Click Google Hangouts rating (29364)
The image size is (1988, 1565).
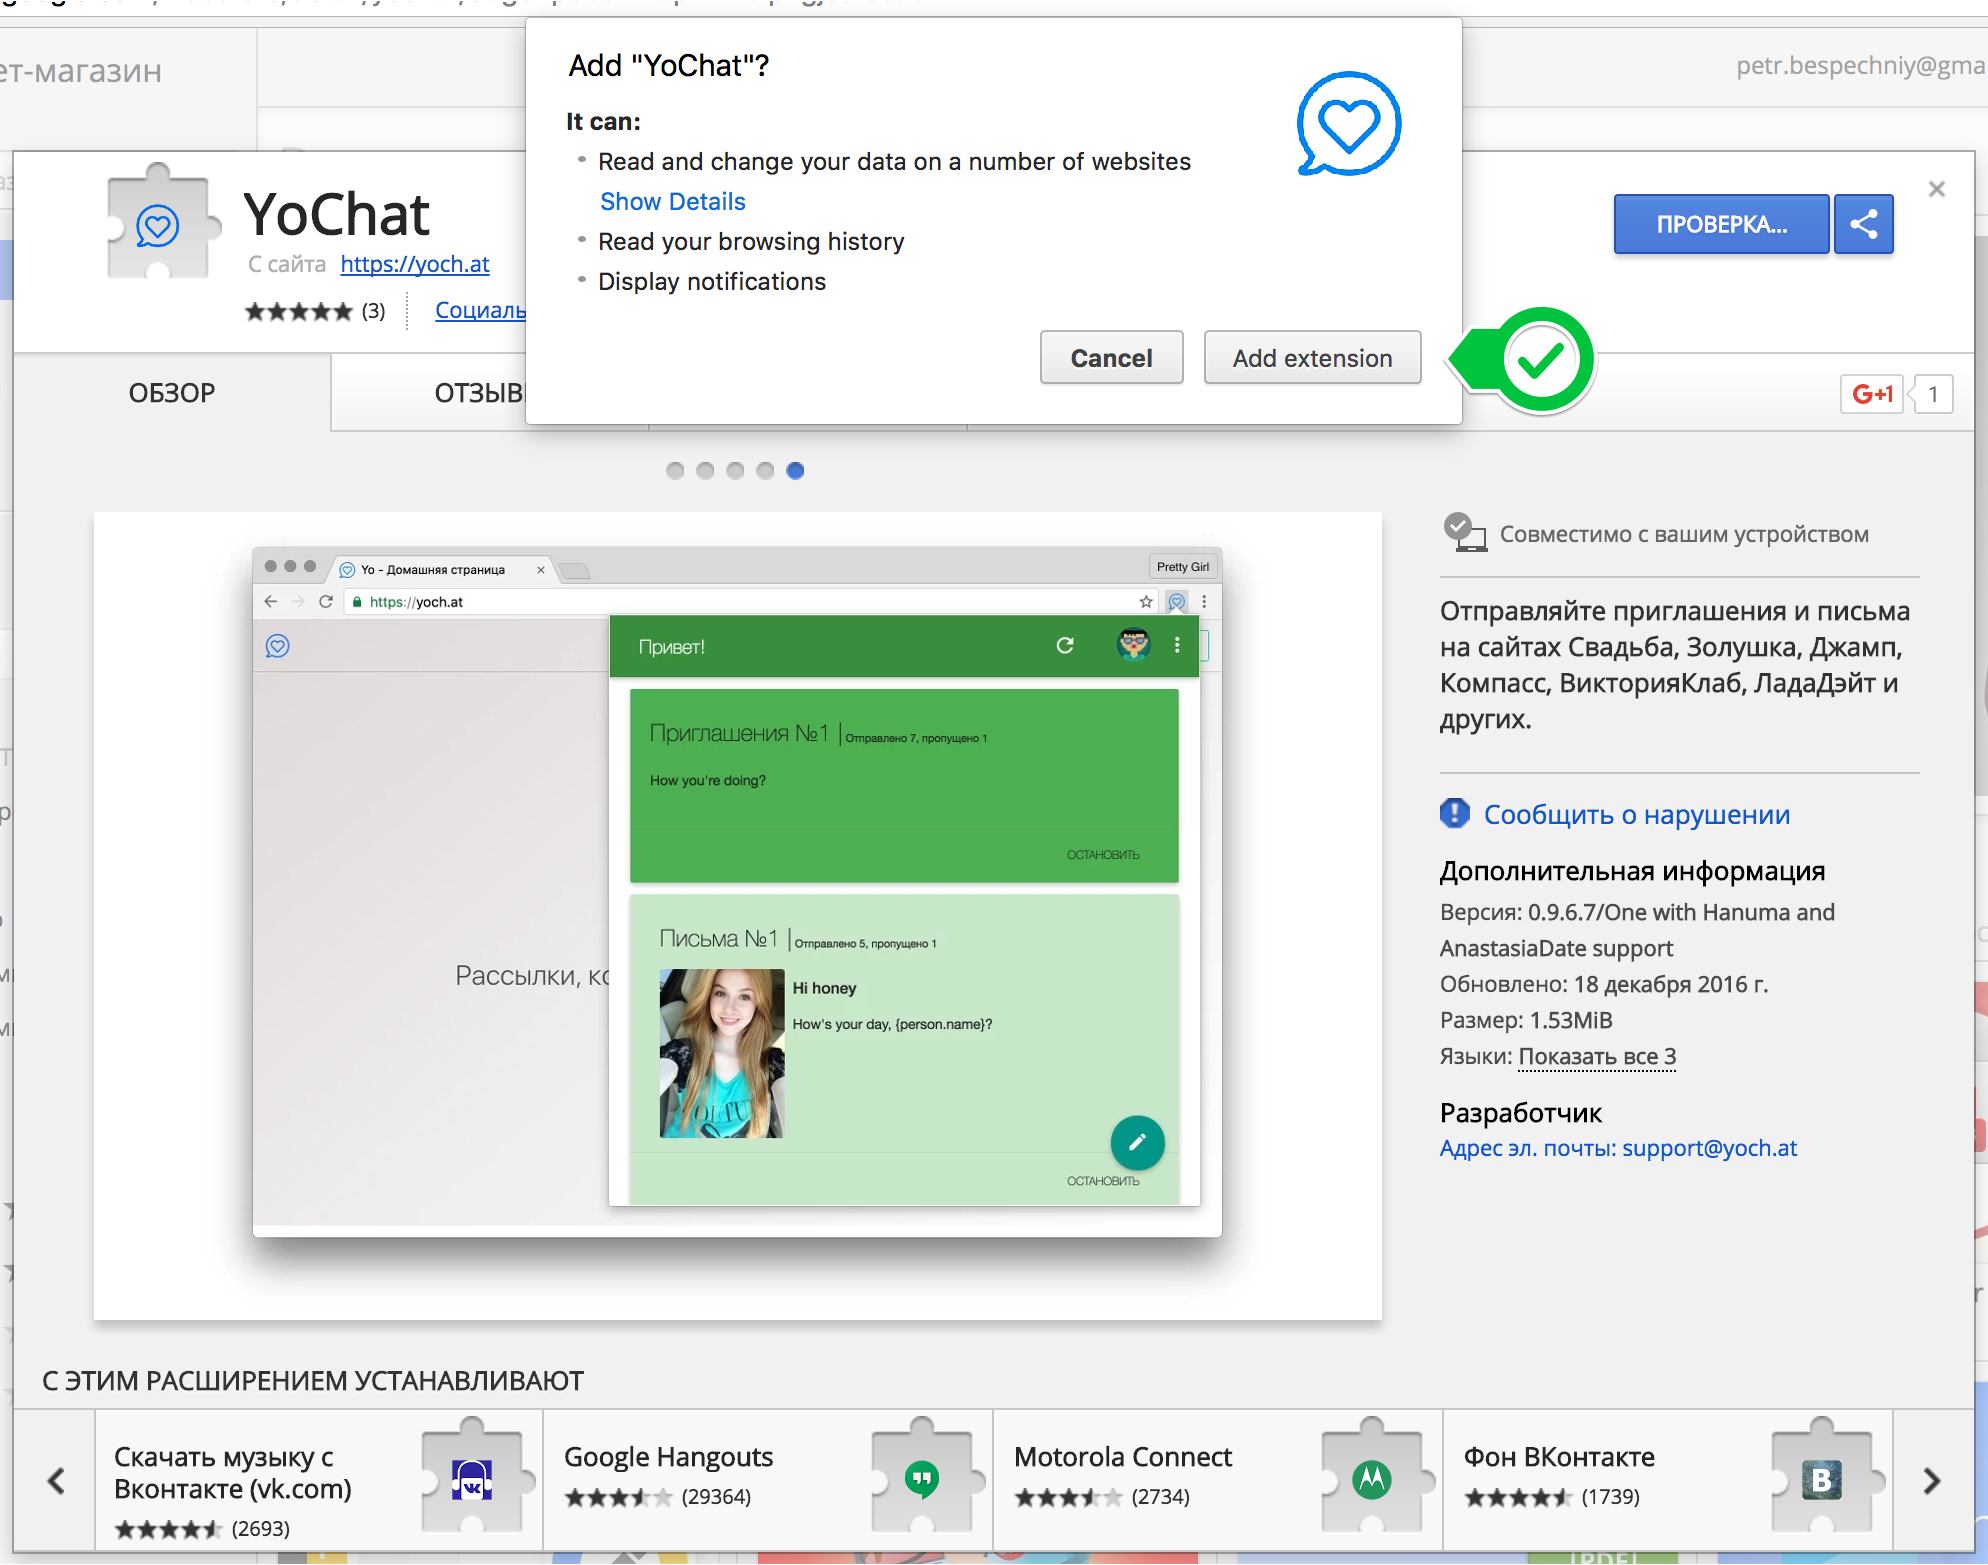657,1497
